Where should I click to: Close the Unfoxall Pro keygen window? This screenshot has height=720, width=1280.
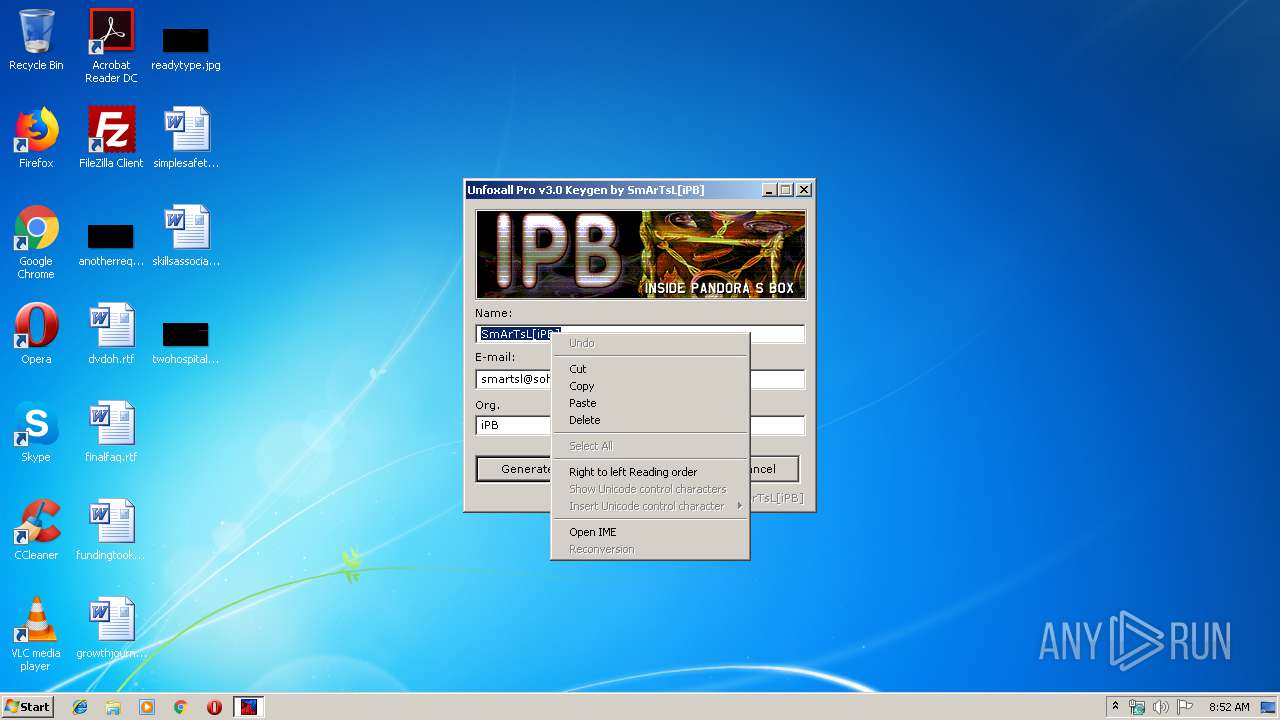click(804, 190)
